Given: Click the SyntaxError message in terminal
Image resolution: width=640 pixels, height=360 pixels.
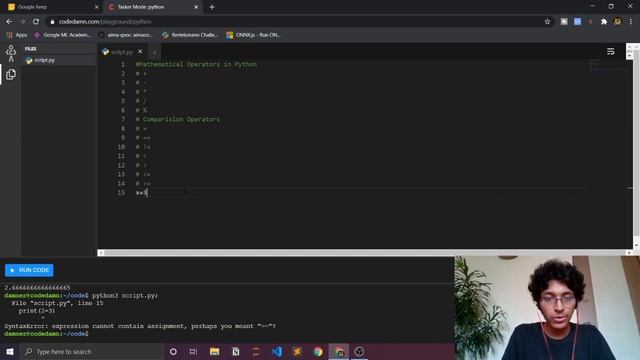Looking at the screenshot, I should tap(140, 326).
